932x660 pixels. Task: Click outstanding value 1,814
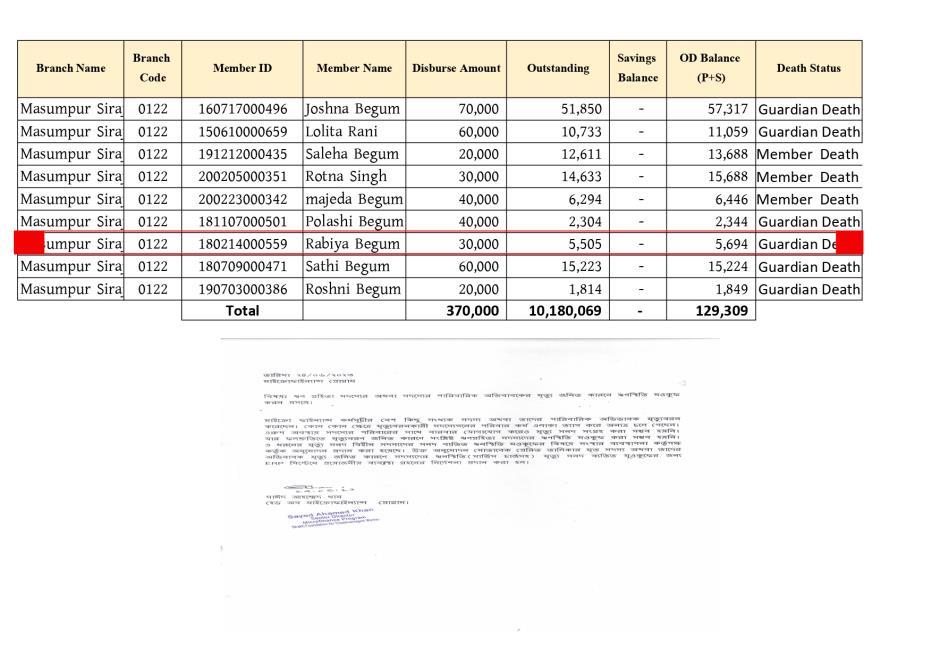coord(585,290)
